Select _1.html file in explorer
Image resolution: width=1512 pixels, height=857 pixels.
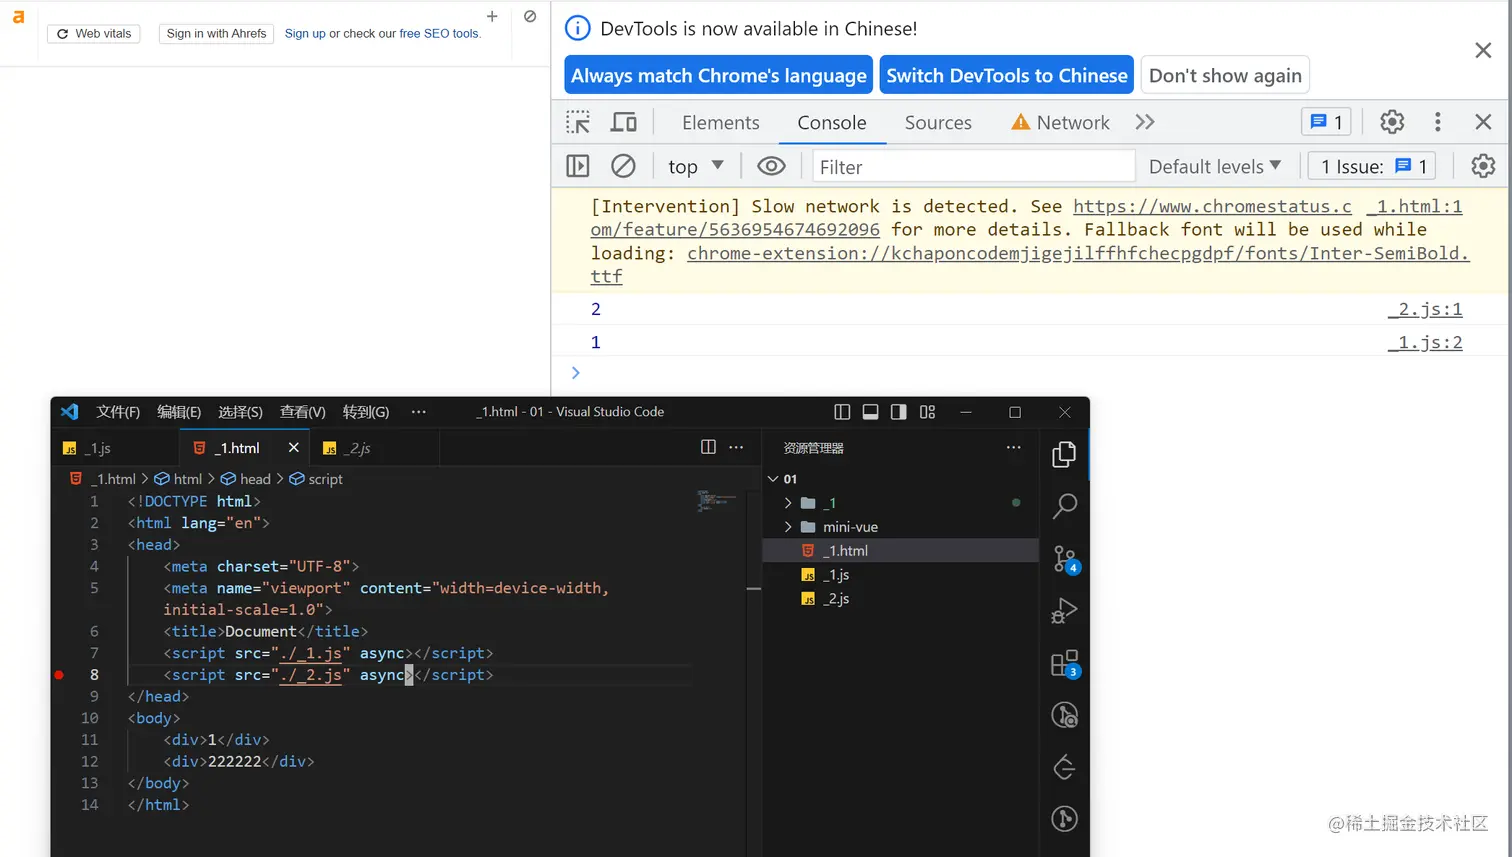[x=900, y=551]
